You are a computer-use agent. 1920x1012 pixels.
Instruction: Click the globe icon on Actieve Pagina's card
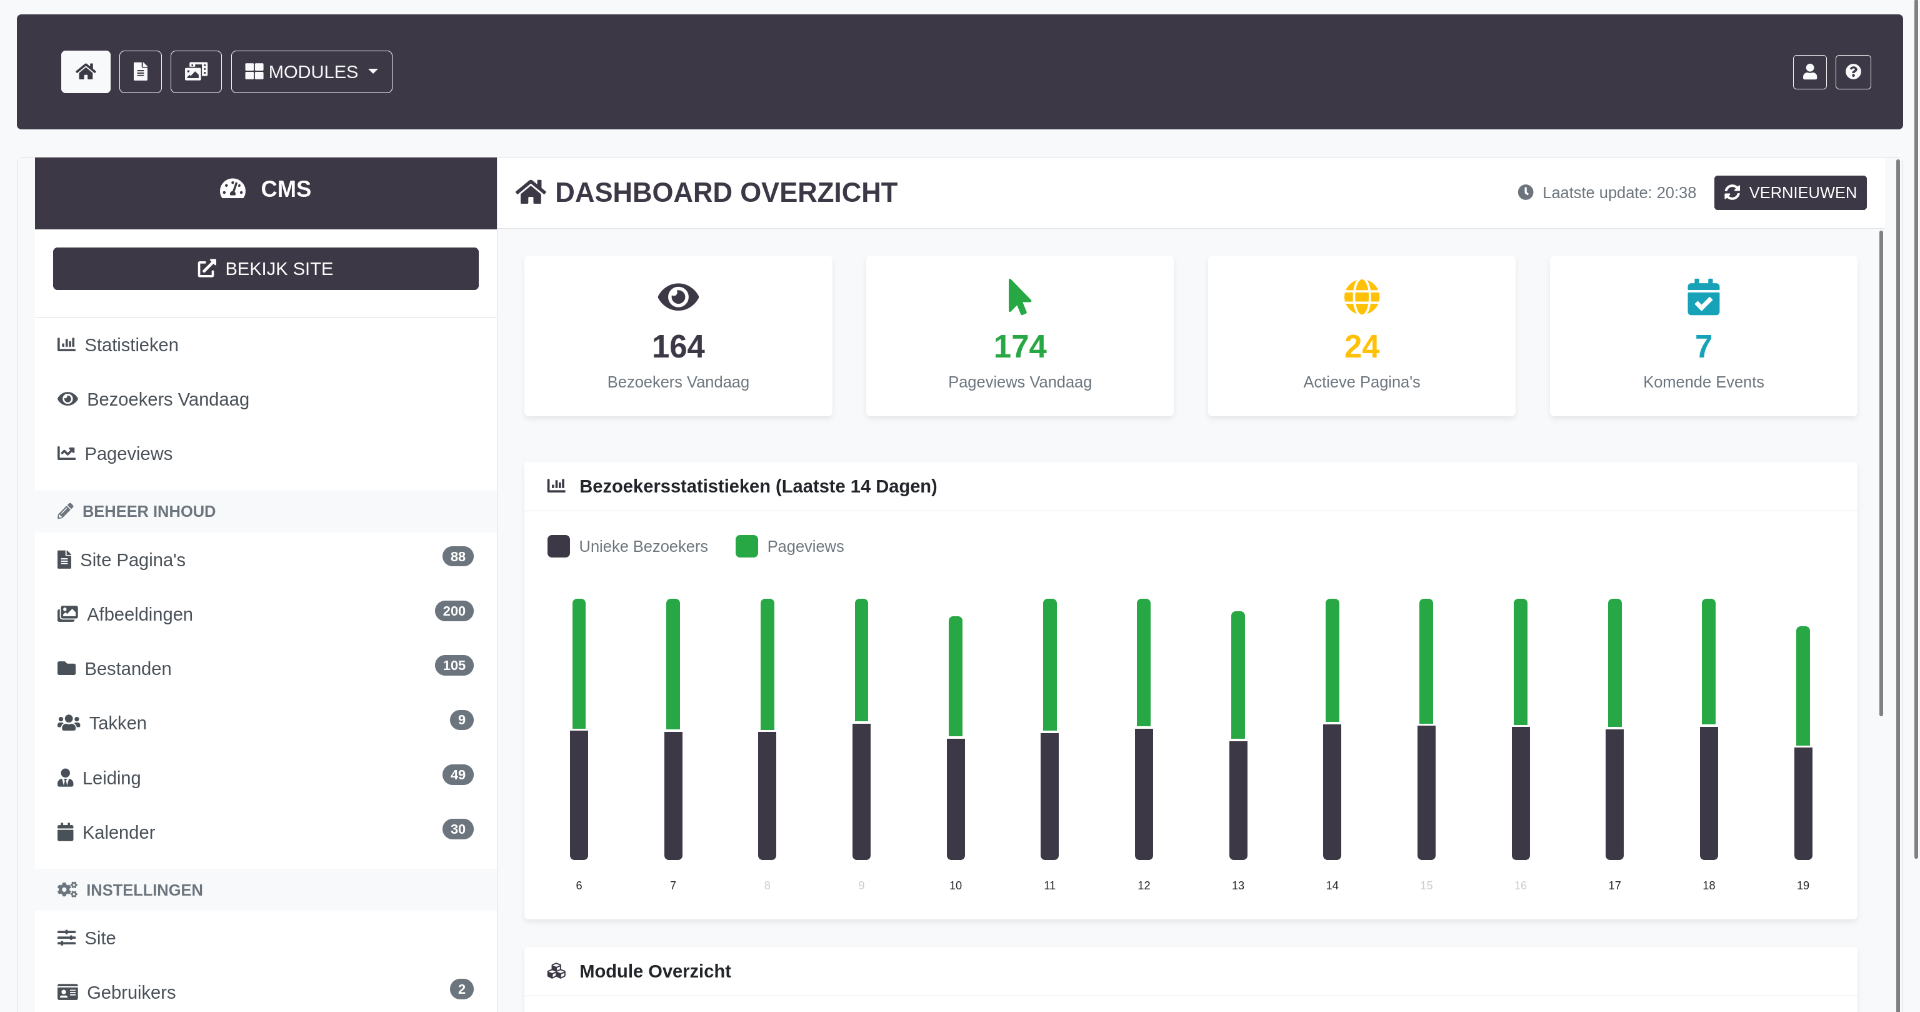(1361, 297)
